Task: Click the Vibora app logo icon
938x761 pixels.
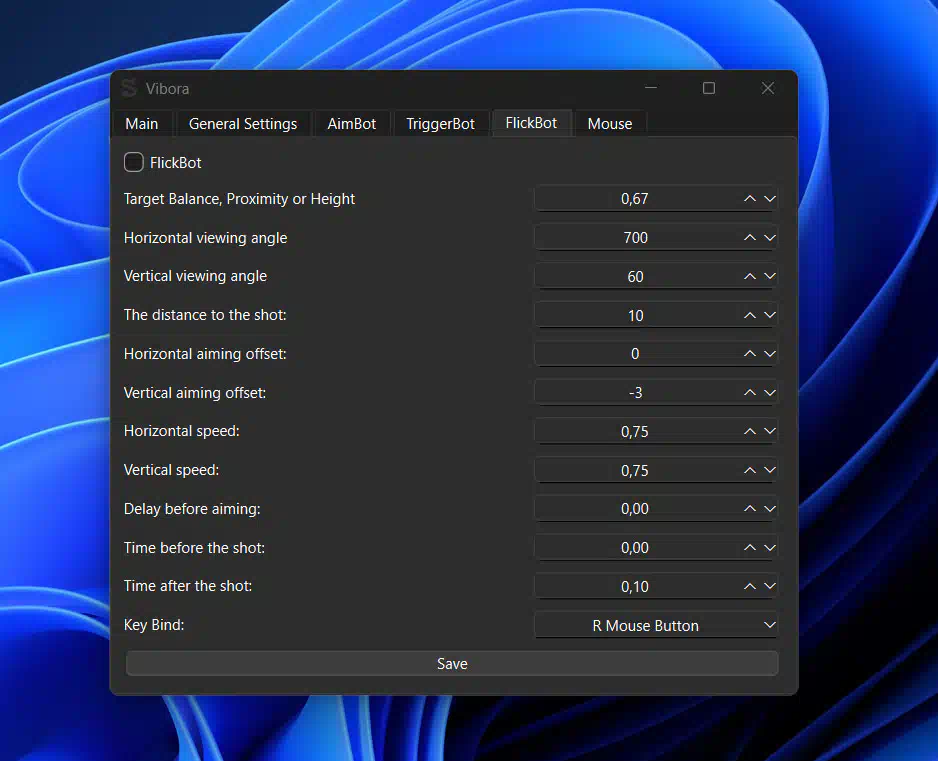Action: (129, 88)
